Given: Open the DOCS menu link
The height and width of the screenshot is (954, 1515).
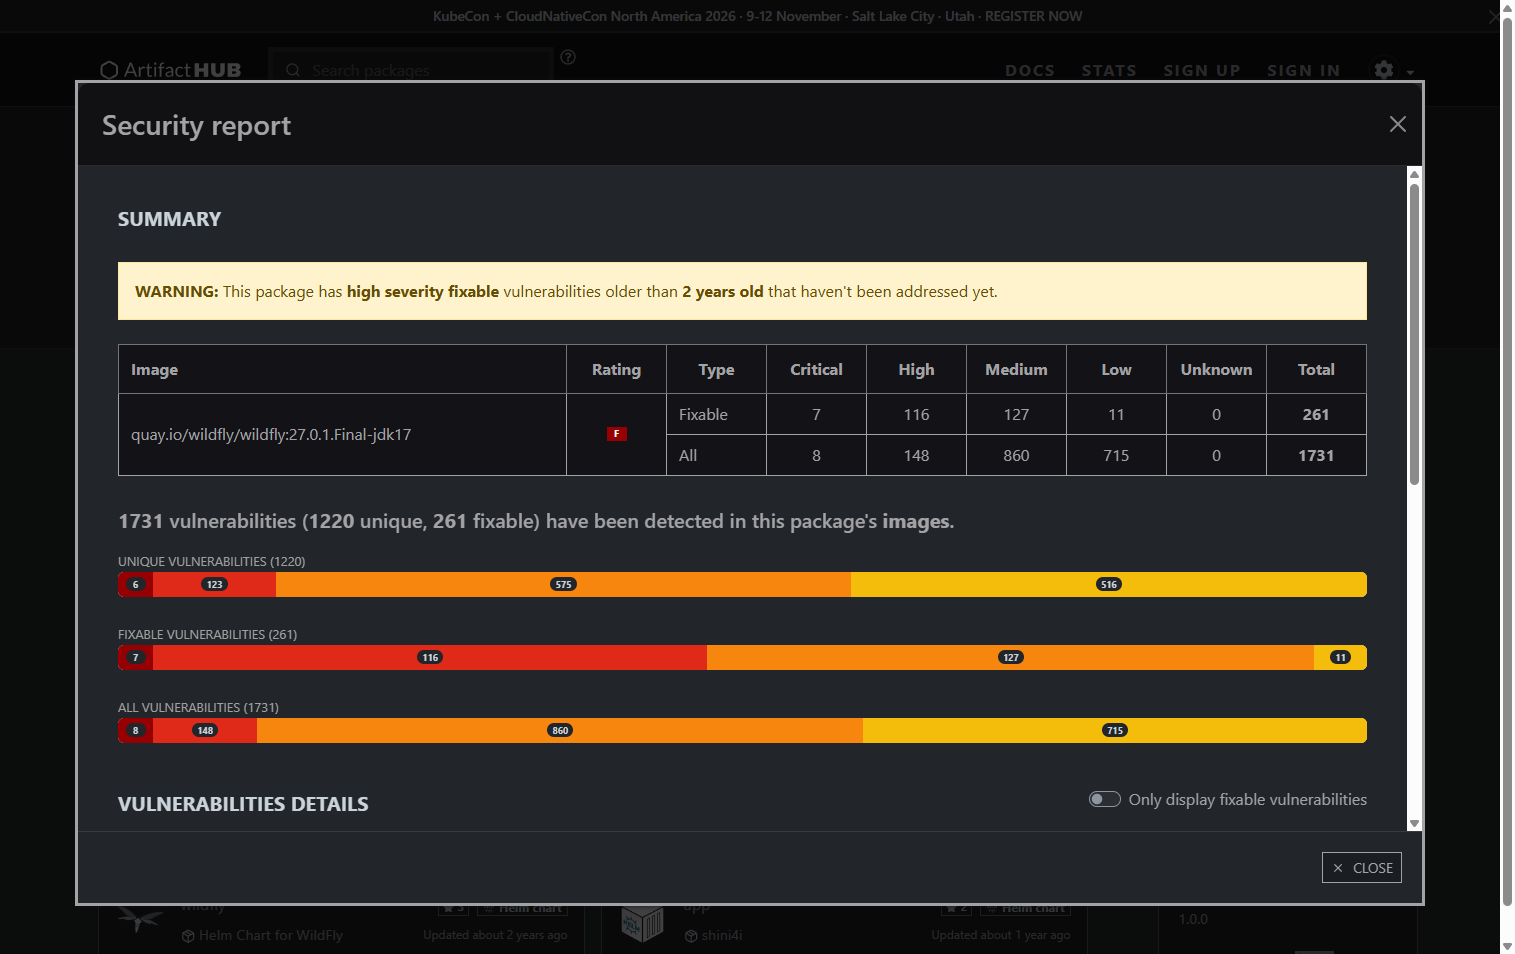Looking at the screenshot, I should point(1030,70).
